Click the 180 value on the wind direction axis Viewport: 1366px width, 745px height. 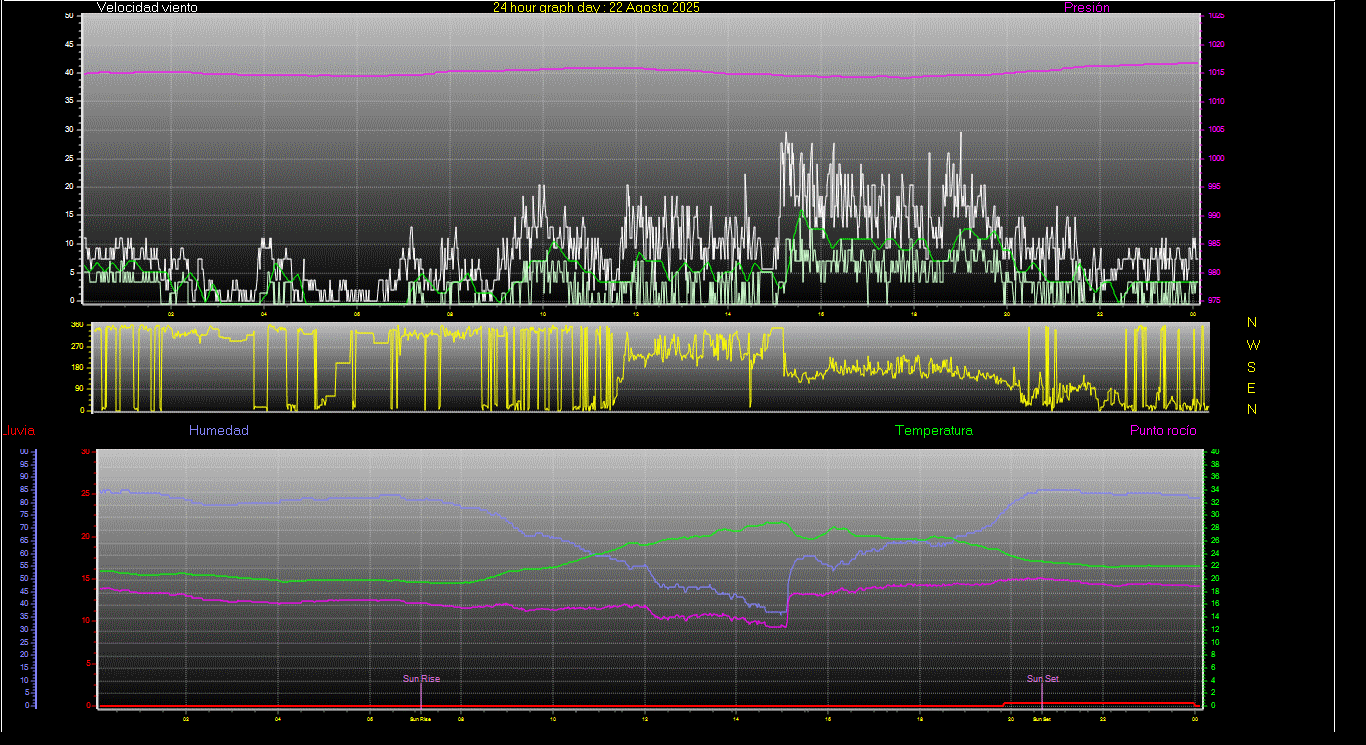point(77,367)
